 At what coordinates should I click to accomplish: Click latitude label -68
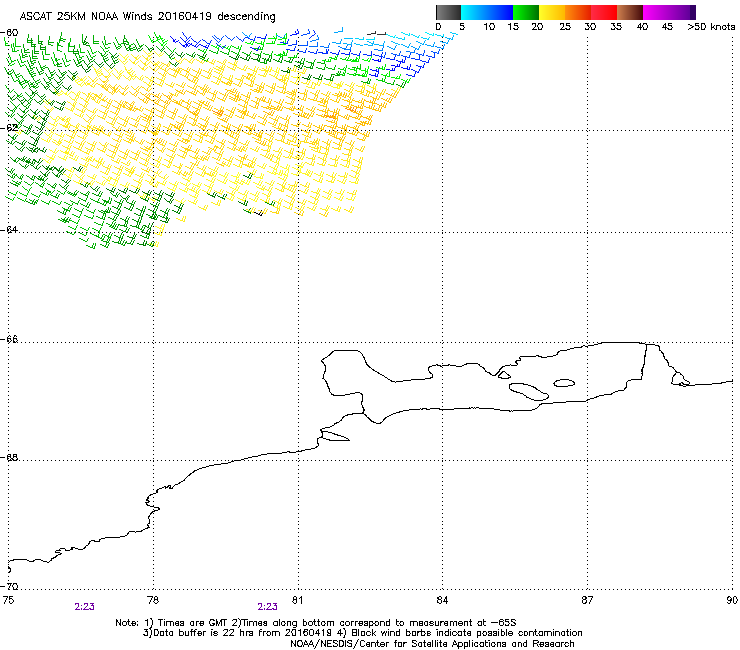[x=11, y=458]
